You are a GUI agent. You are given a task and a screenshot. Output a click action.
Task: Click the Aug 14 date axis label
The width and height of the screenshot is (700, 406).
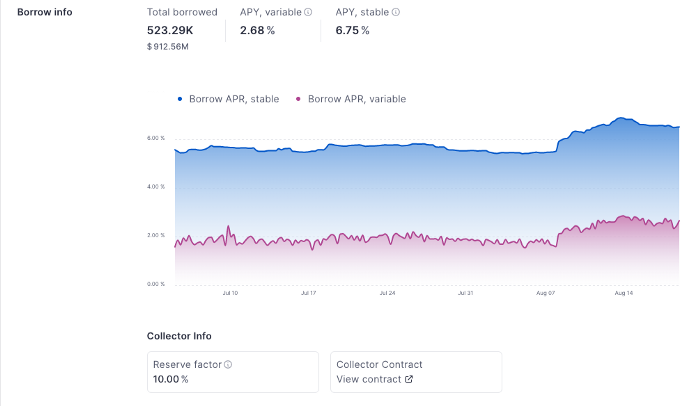[x=624, y=293]
